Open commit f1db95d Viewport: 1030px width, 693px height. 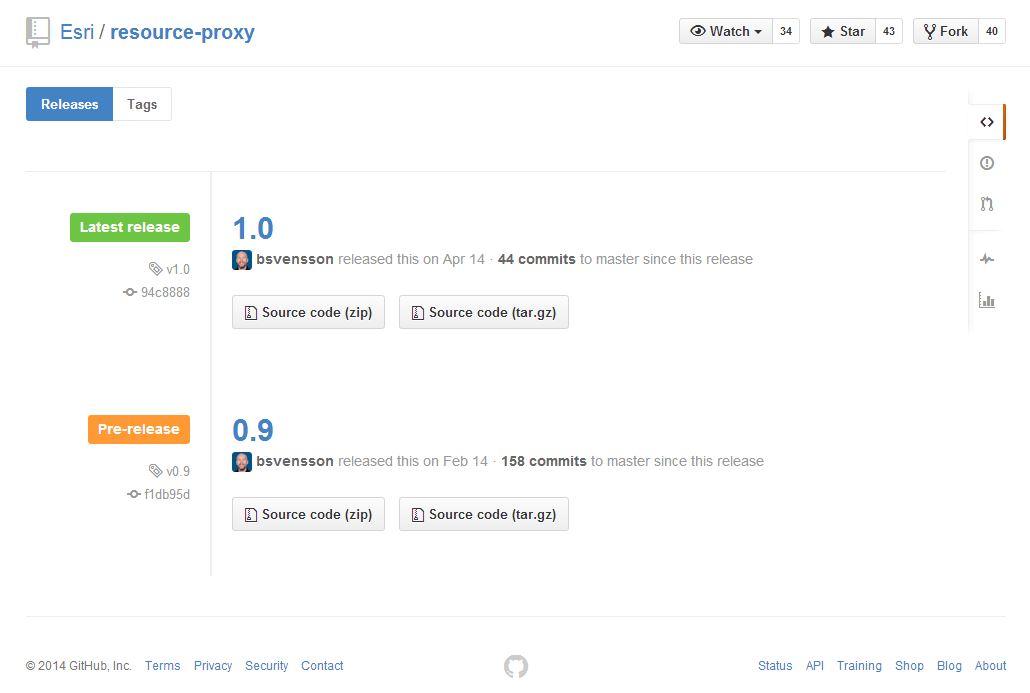click(x=167, y=494)
